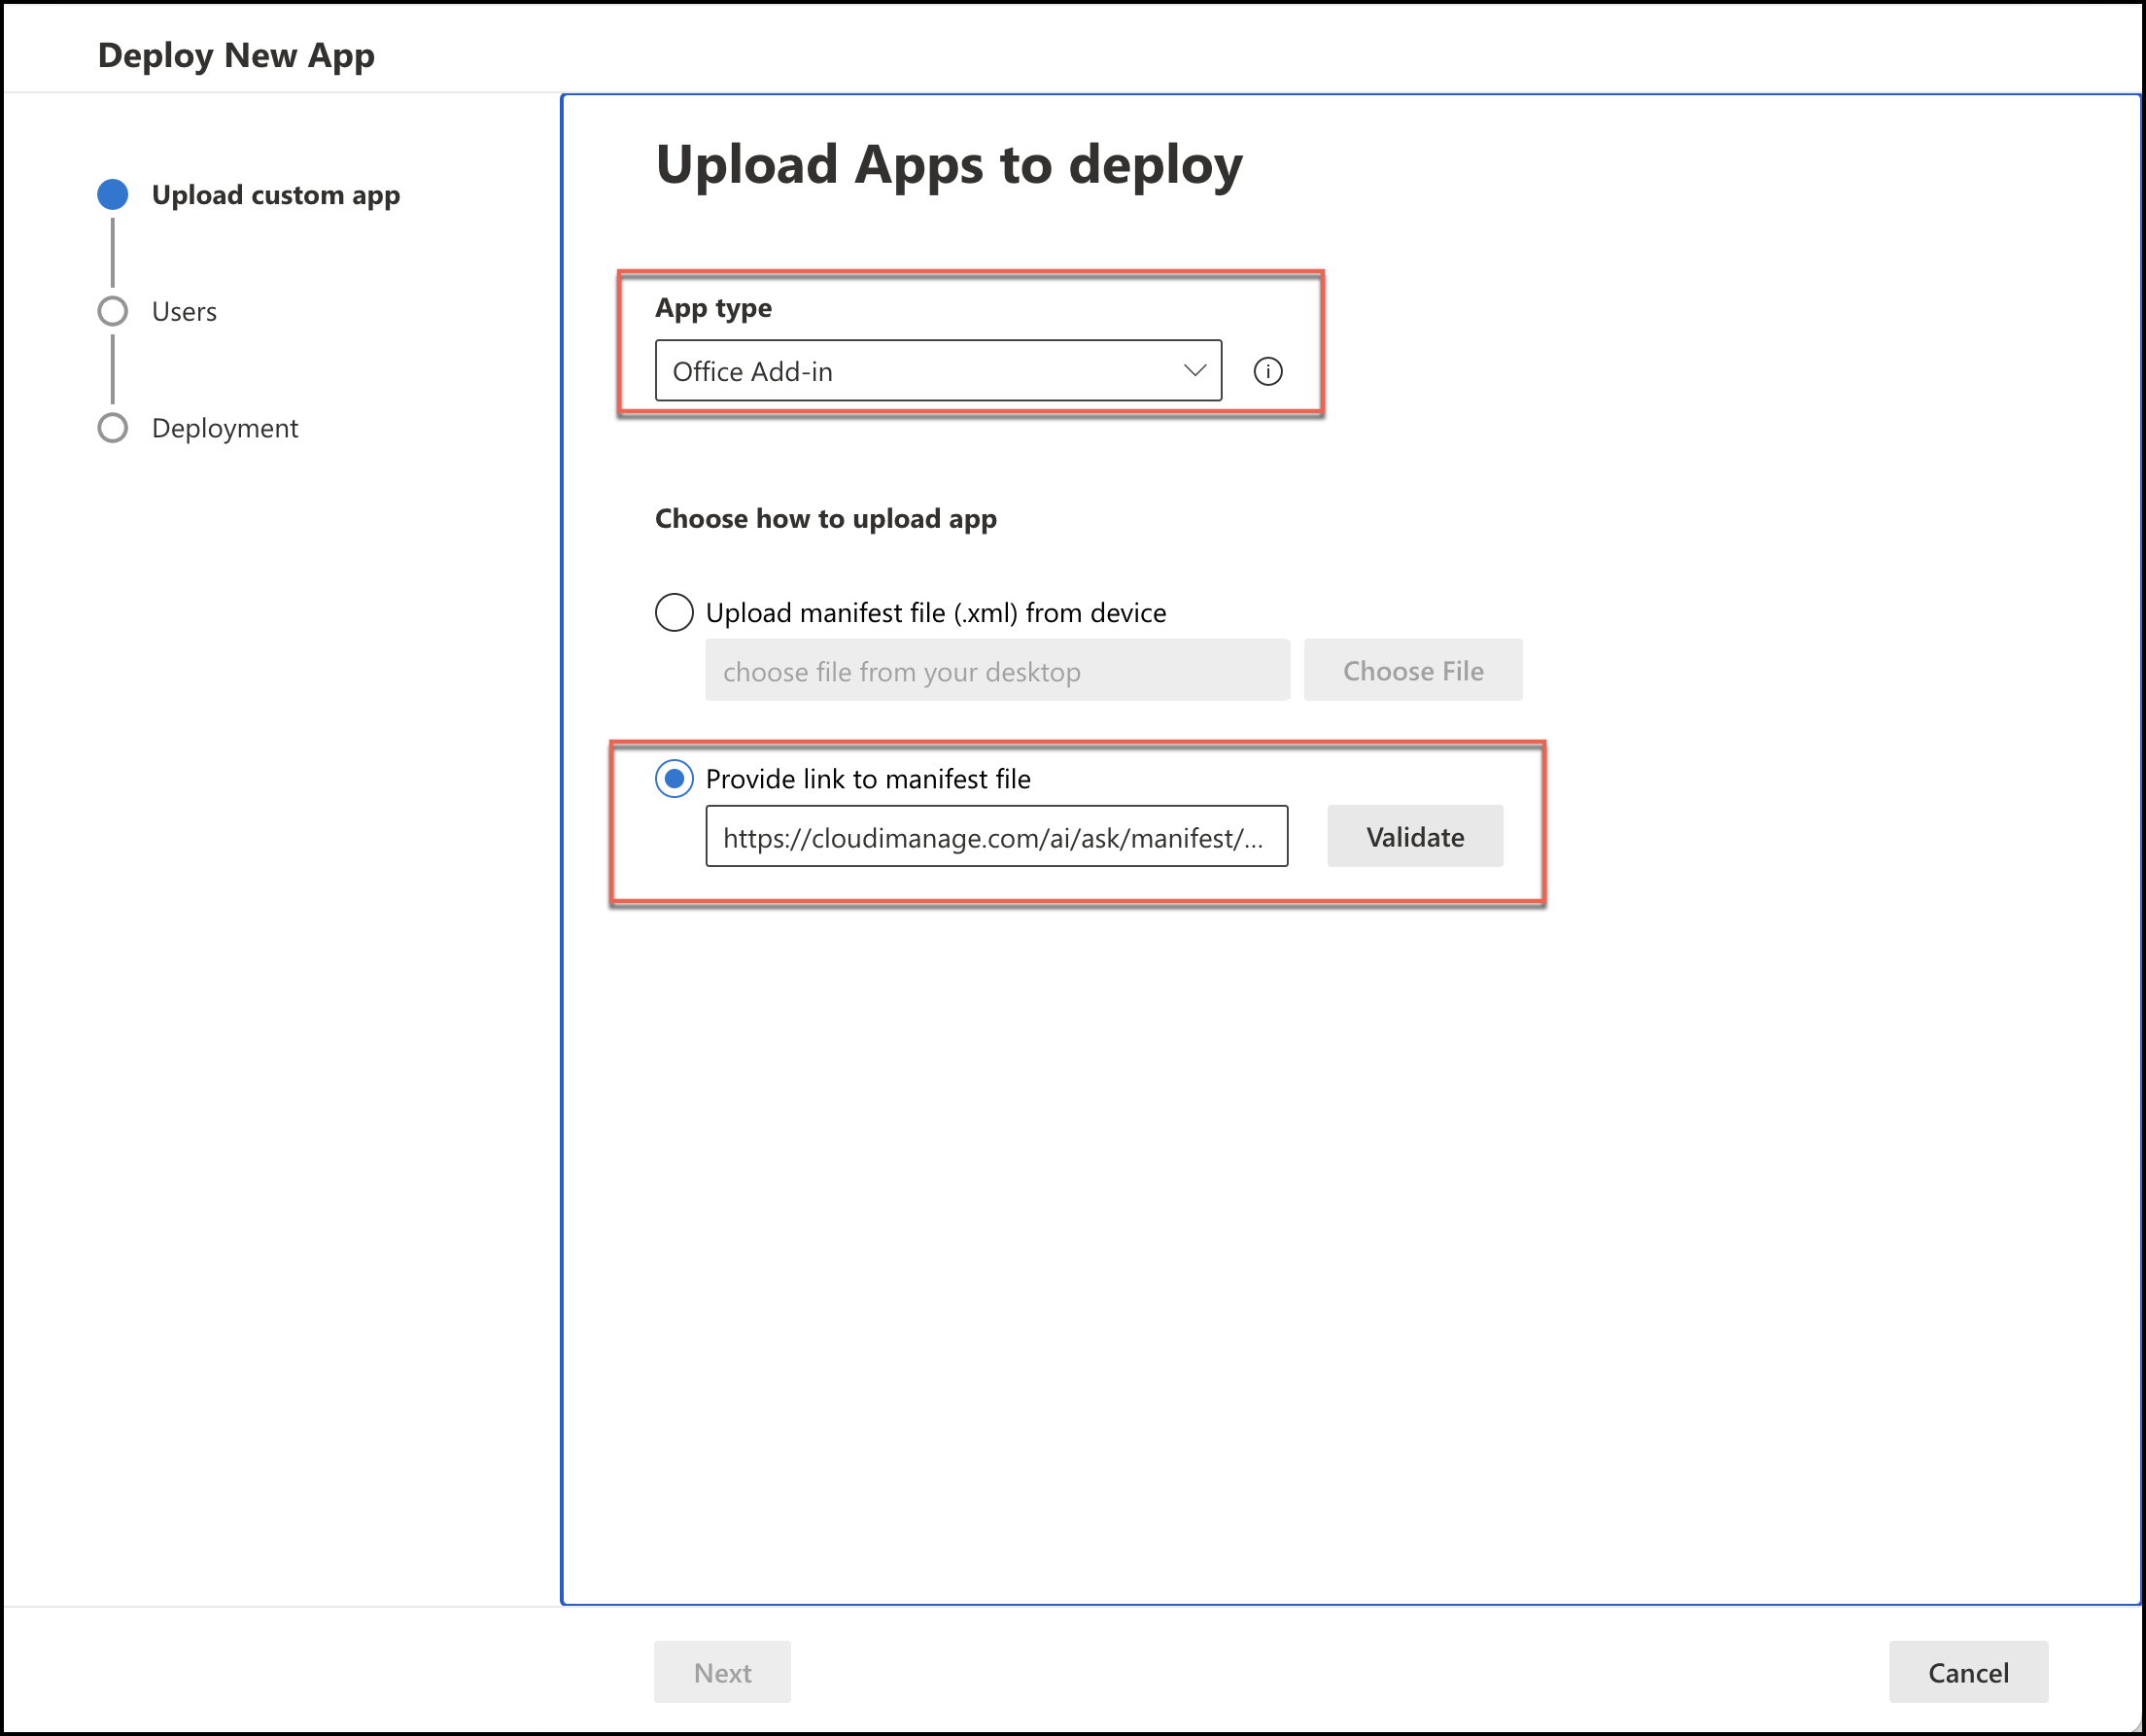
Task: Click the Deployment step circle indicator
Action: 113,428
